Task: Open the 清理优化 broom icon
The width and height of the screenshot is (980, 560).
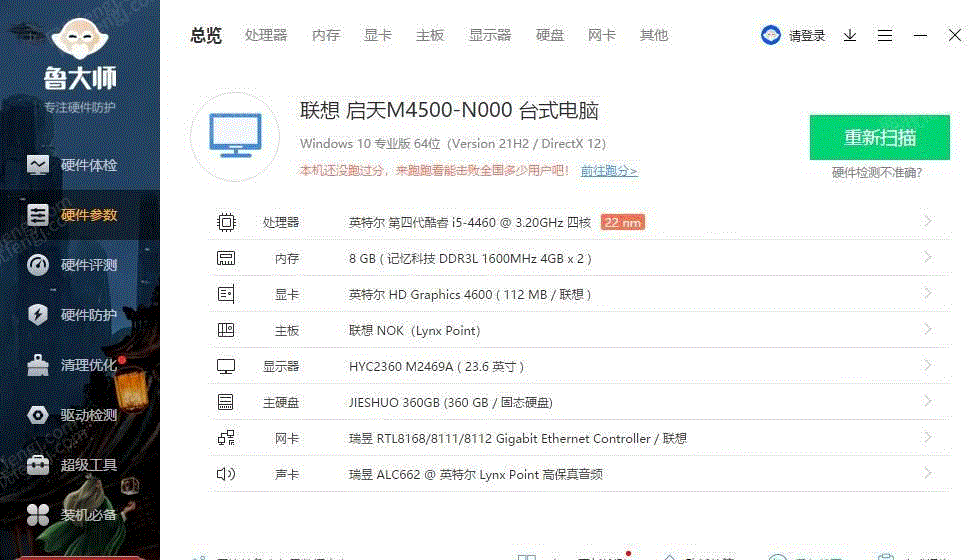Action: pos(38,365)
